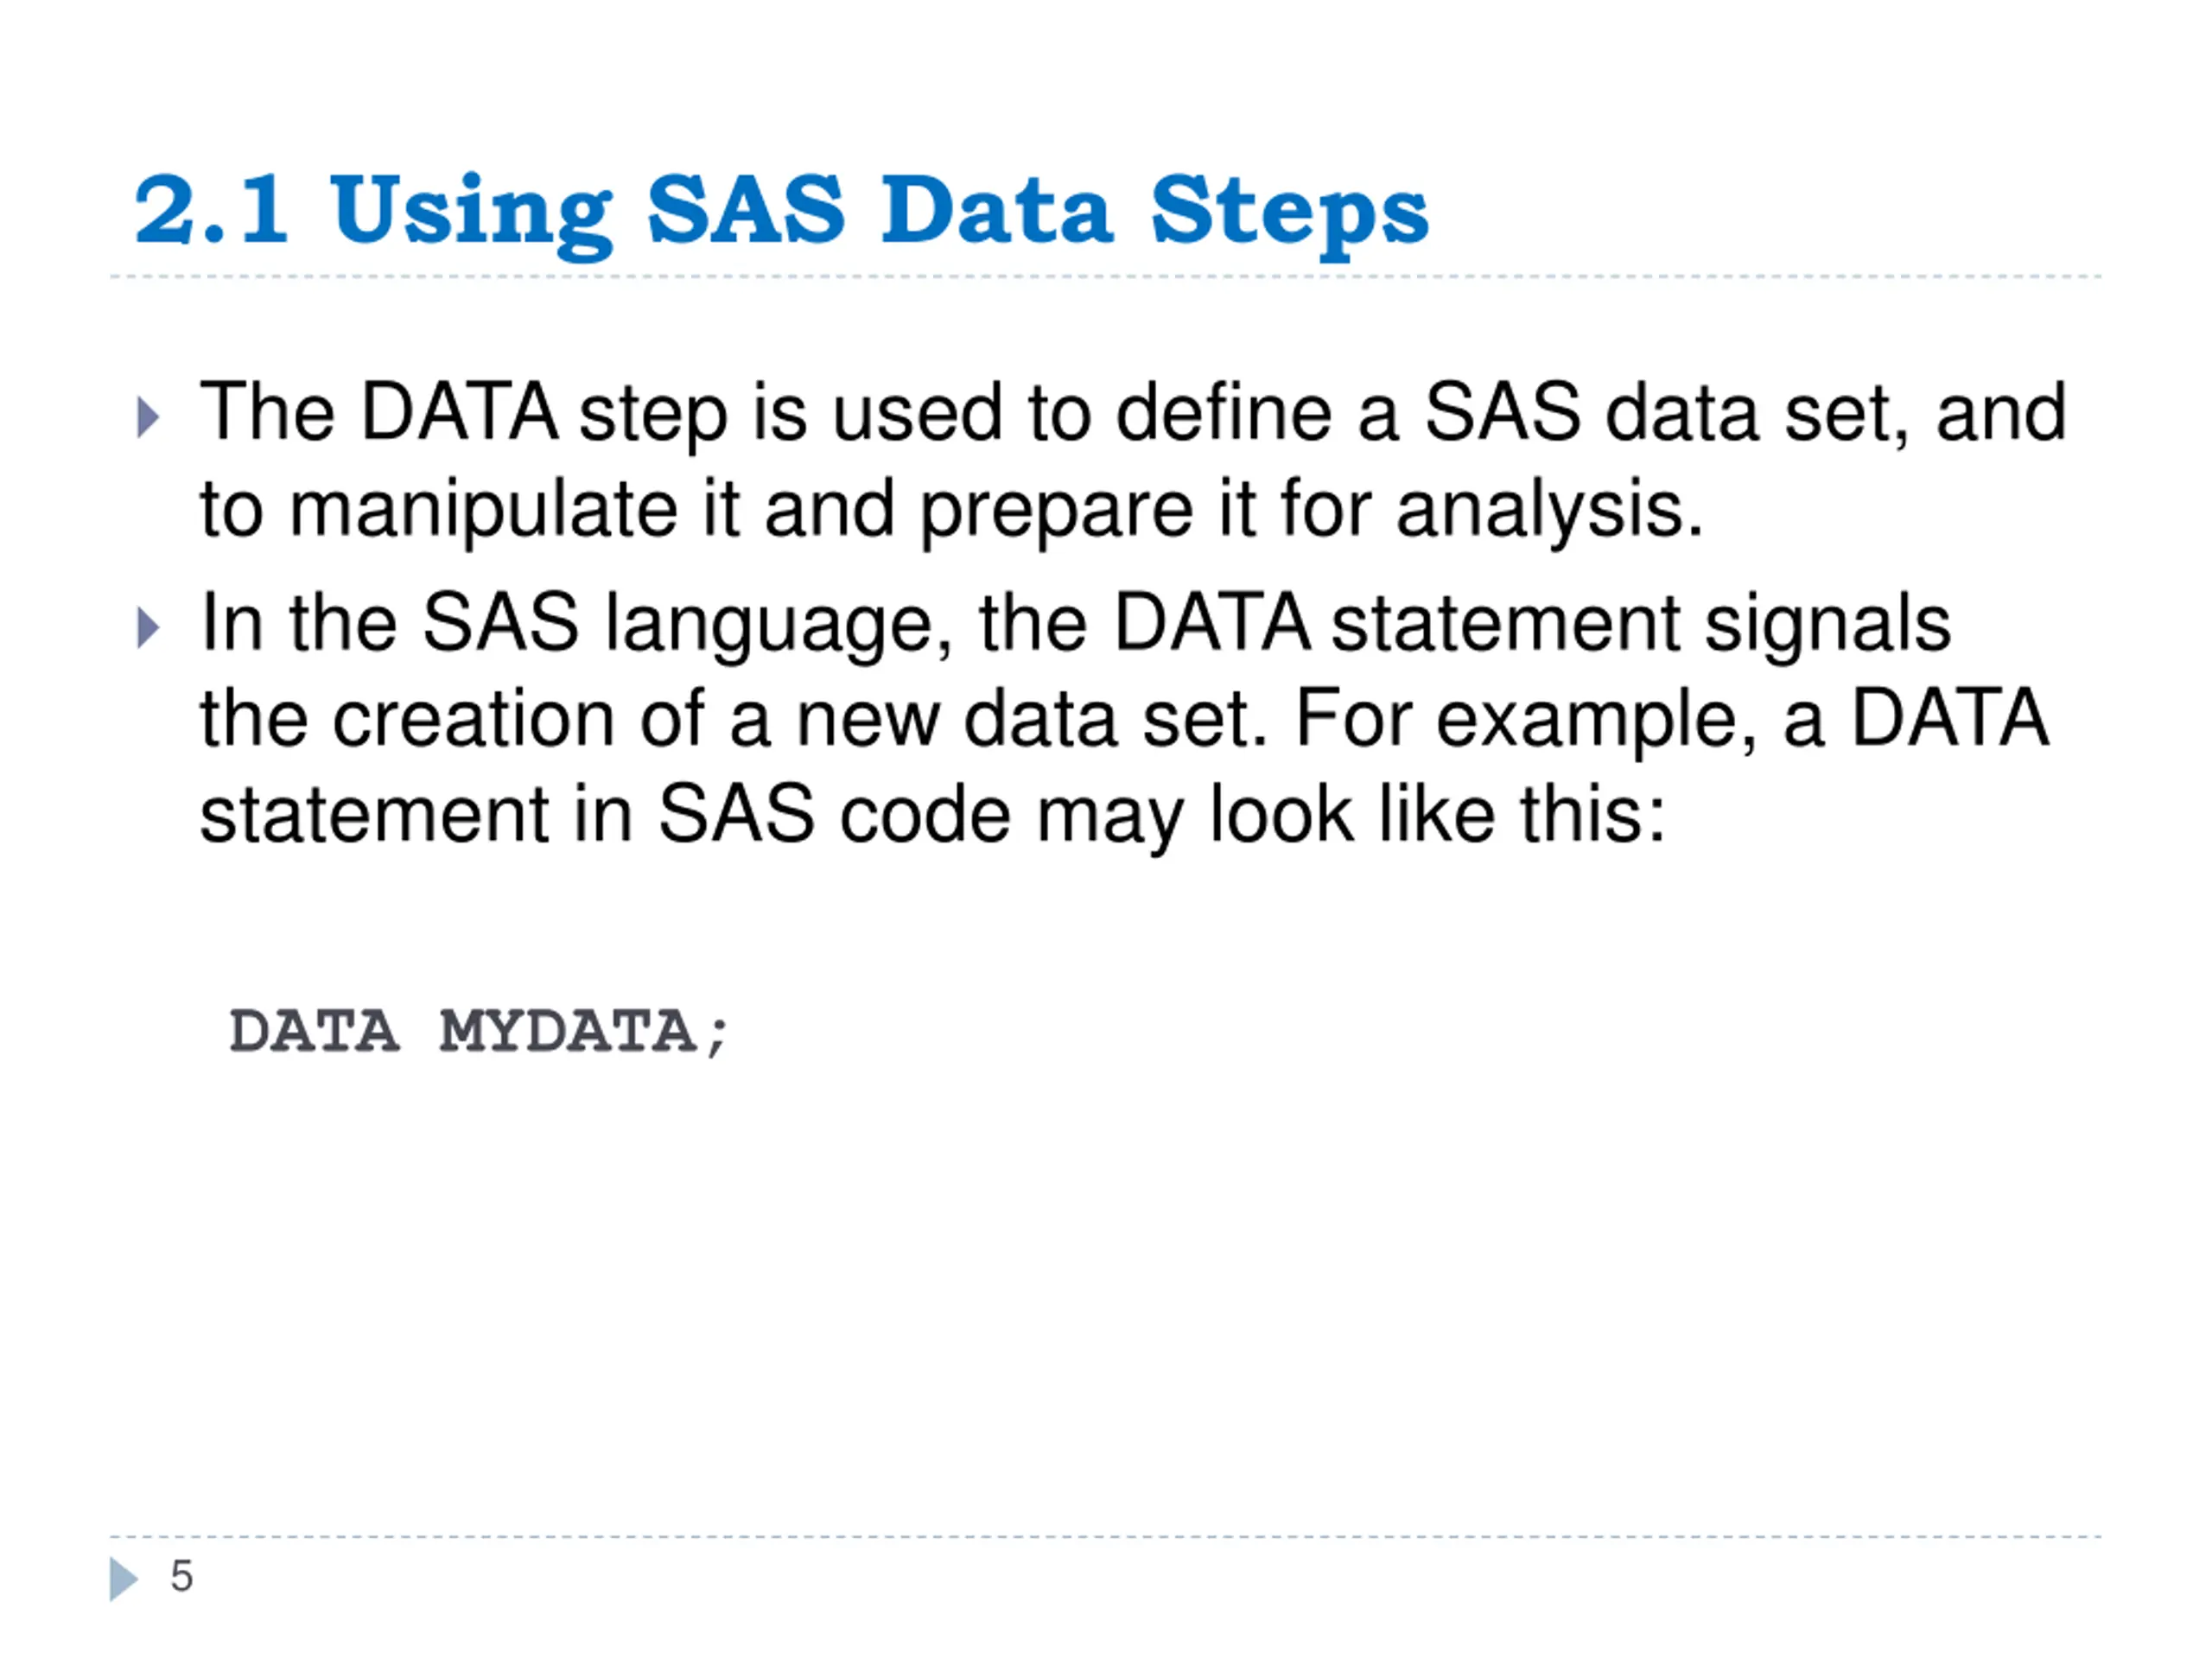The height and width of the screenshot is (1659, 2212).
Task: Click the second bullet arrow before 'In the SAS'
Action: [x=148, y=627]
